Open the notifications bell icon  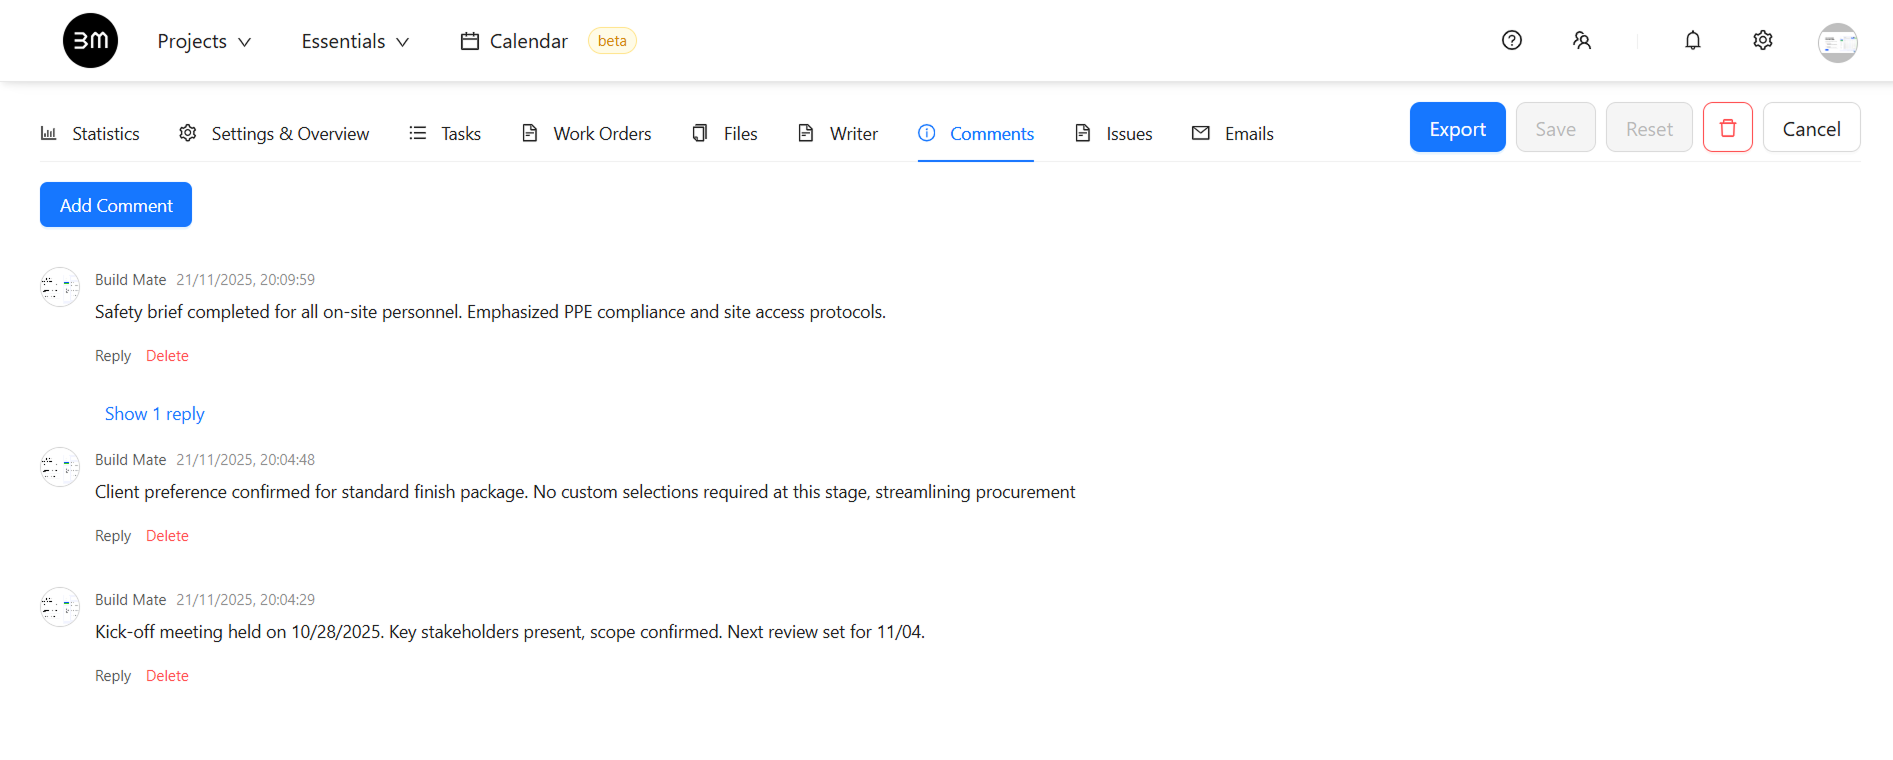pos(1693,40)
